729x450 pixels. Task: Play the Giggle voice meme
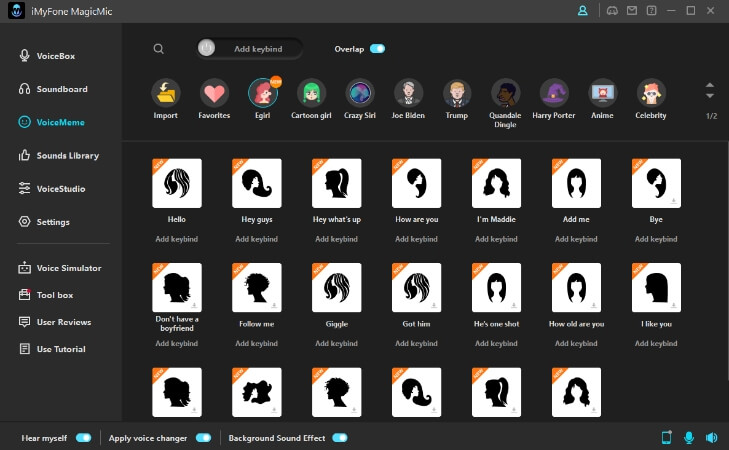pyautogui.click(x=337, y=288)
